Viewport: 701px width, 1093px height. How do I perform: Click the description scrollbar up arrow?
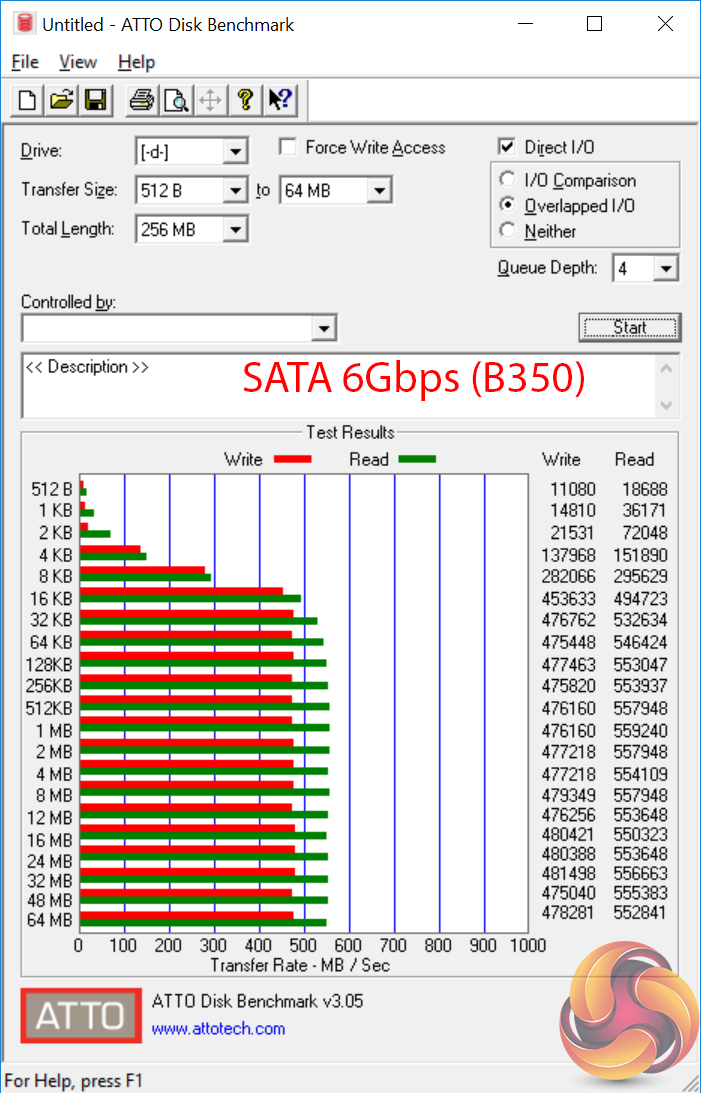(x=666, y=368)
